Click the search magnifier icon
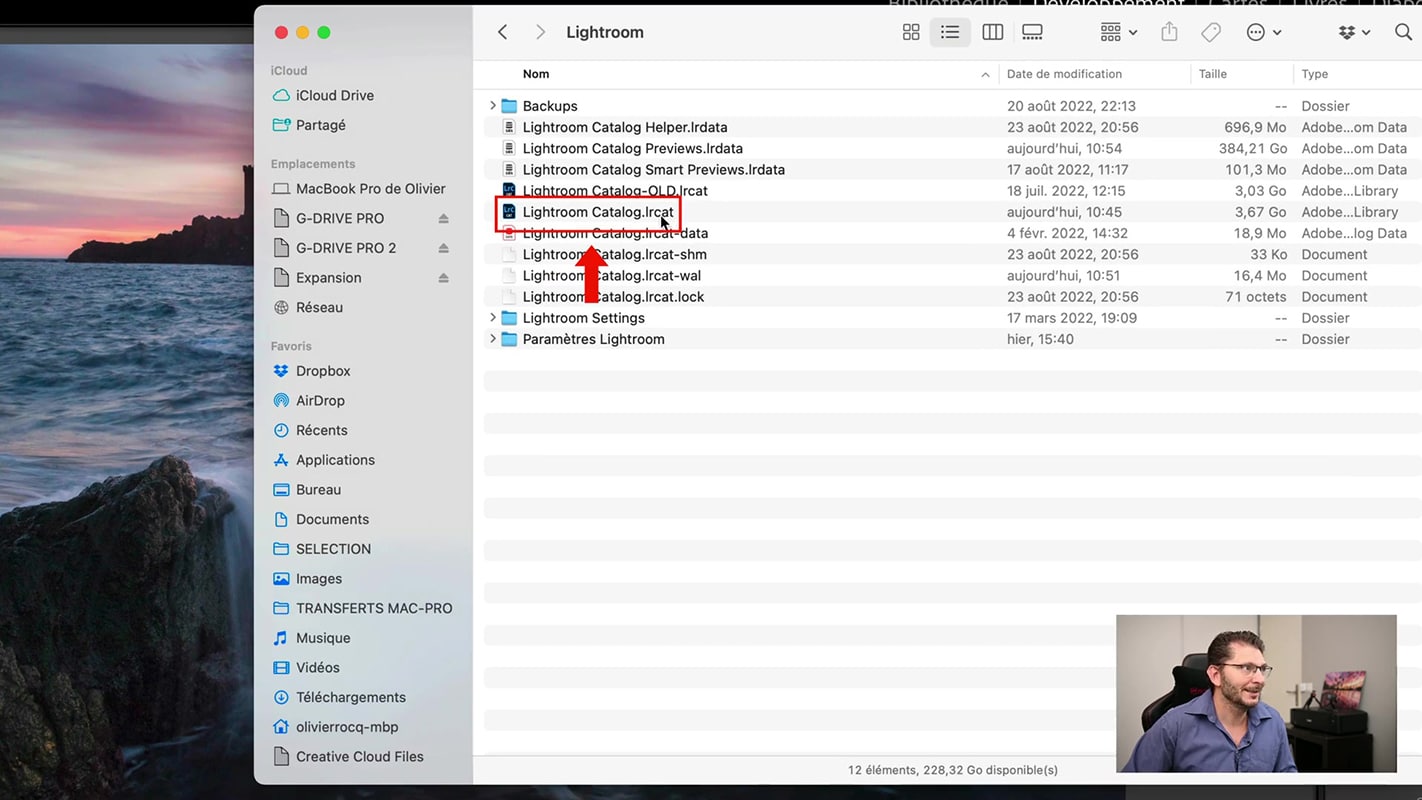 click(x=1403, y=32)
